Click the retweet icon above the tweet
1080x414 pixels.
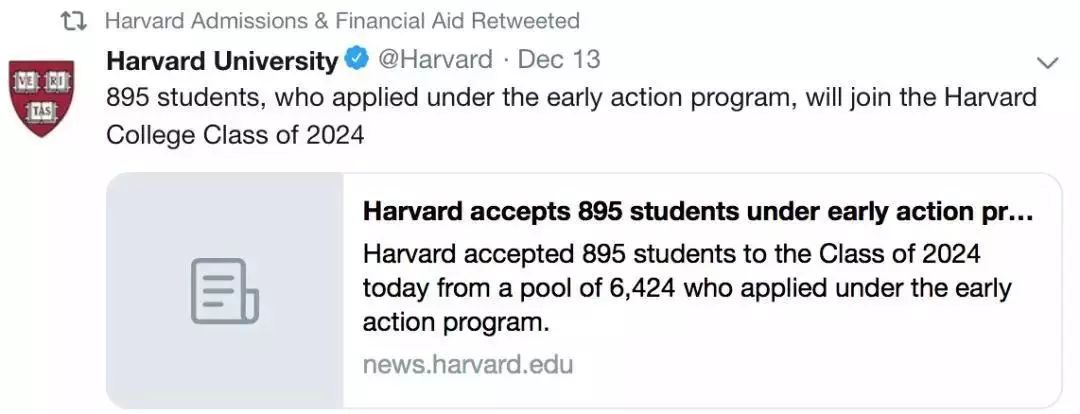click(74, 21)
